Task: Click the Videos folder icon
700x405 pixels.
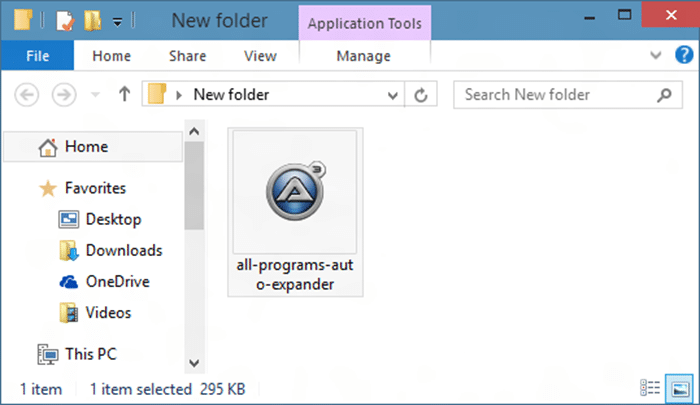Action: point(68,313)
